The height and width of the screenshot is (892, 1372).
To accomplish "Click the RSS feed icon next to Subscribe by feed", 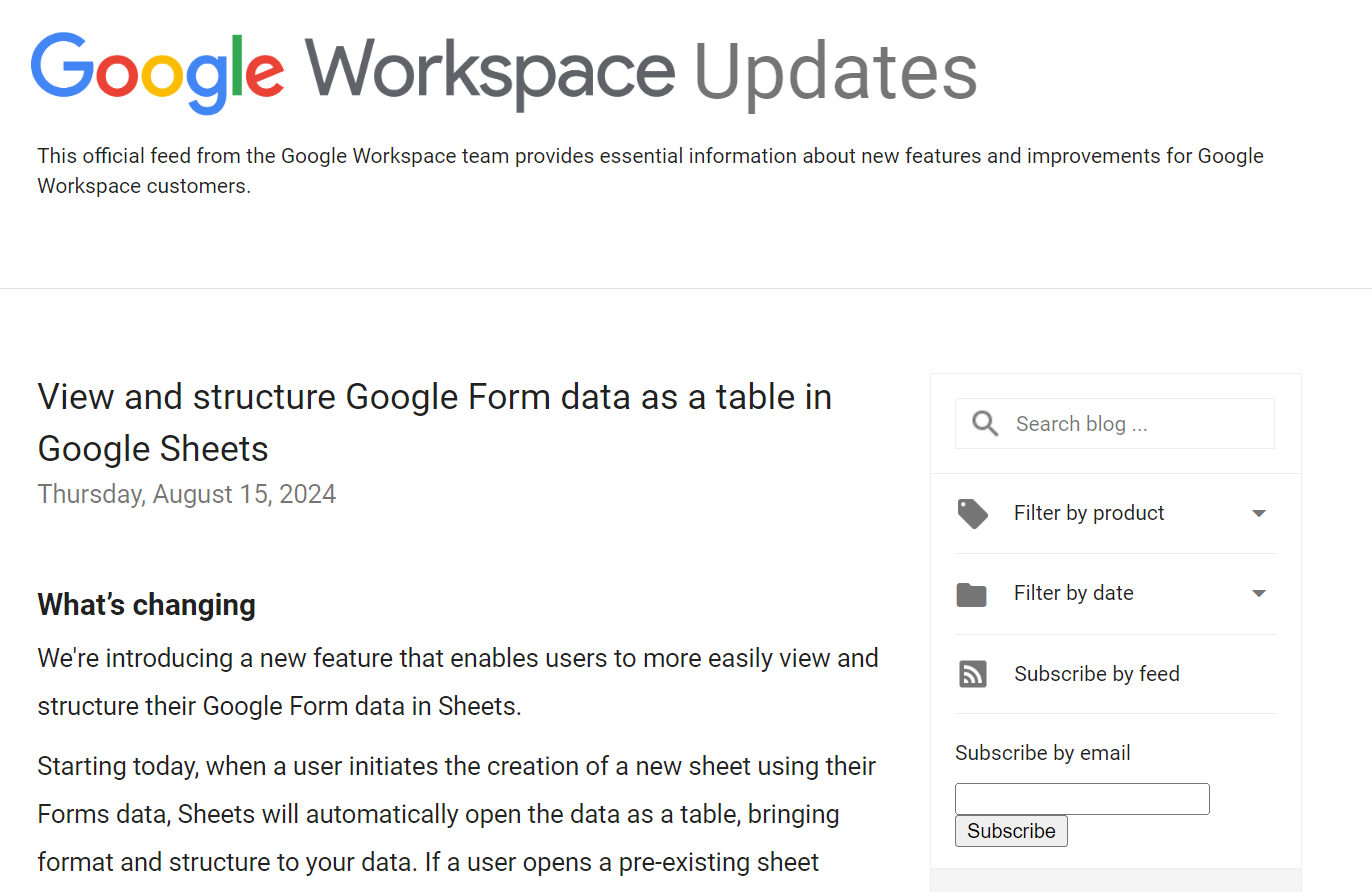I will pyautogui.click(x=972, y=674).
